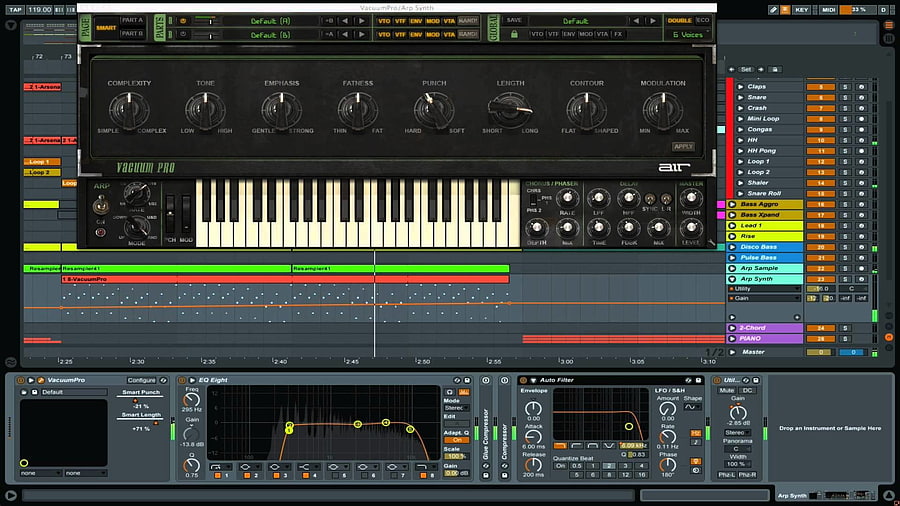The width and height of the screenshot is (900, 506).
Task: Disable EQ Eight band 1
Action: click(218, 476)
